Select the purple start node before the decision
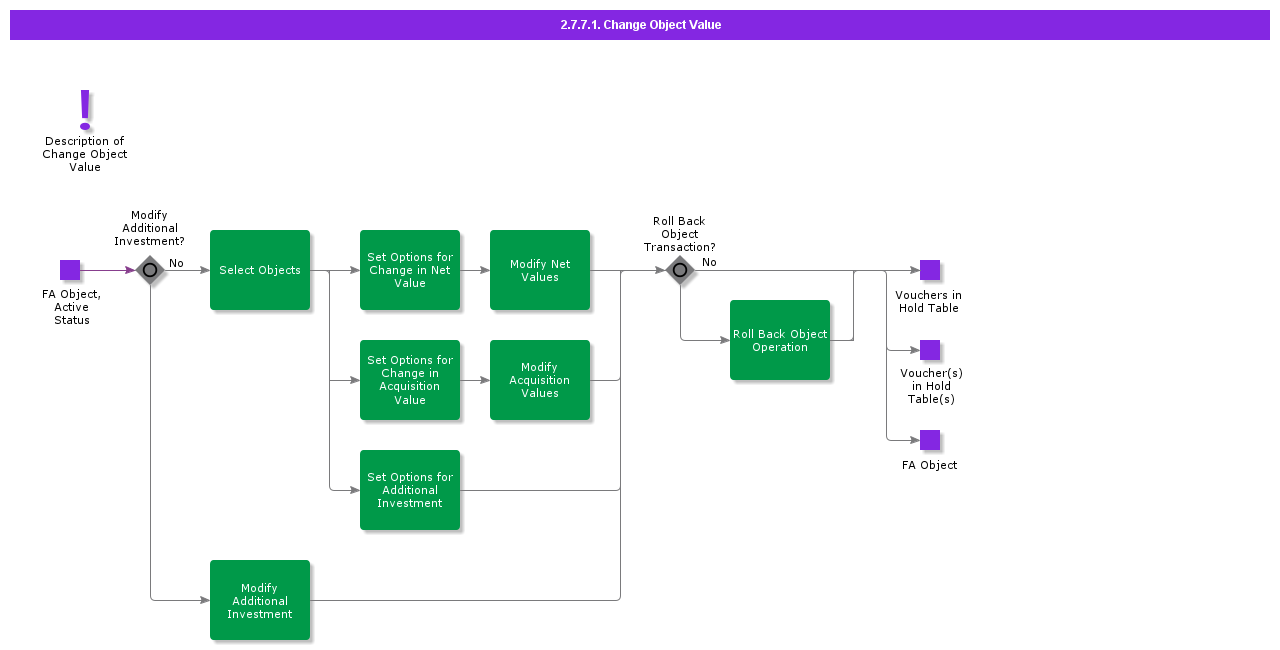Image resolution: width=1280 pixels, height=650 pixels. pos(70,270)
